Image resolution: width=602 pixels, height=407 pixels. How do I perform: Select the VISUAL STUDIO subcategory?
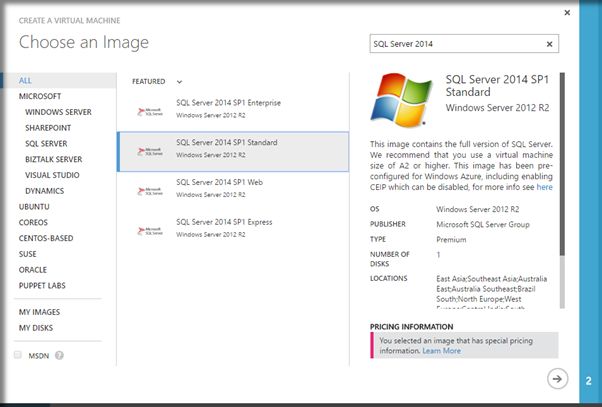coord(52,174)
